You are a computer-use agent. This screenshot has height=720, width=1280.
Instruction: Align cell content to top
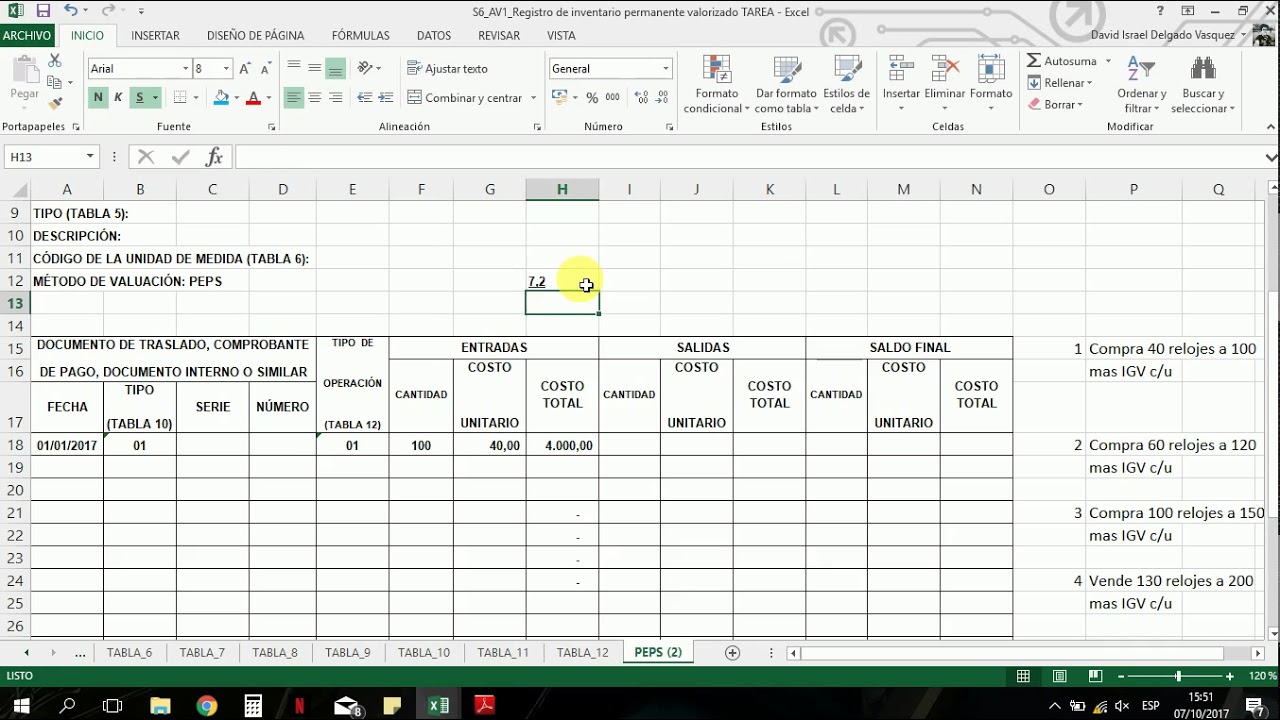pos(293,68)
